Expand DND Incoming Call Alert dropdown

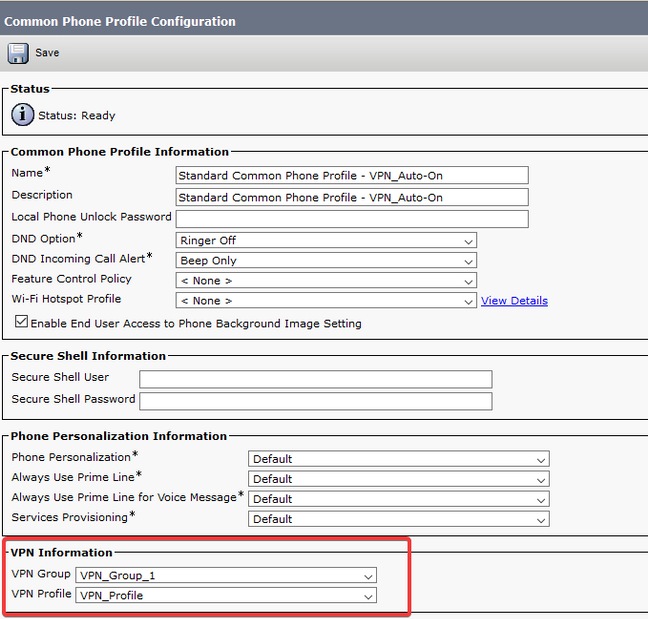pos(326,261)
